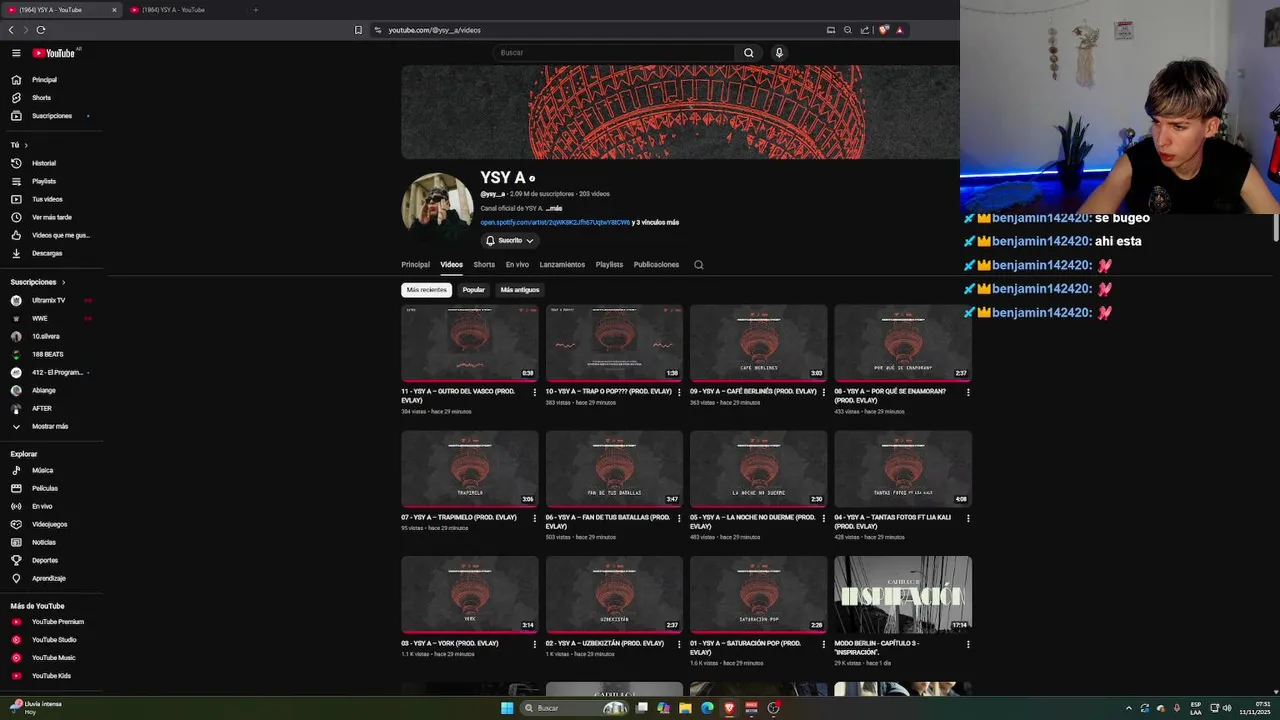Open Ultramix TV subscription channel
This screenshot has height=720, width=1280.
(x=48, y=300)
